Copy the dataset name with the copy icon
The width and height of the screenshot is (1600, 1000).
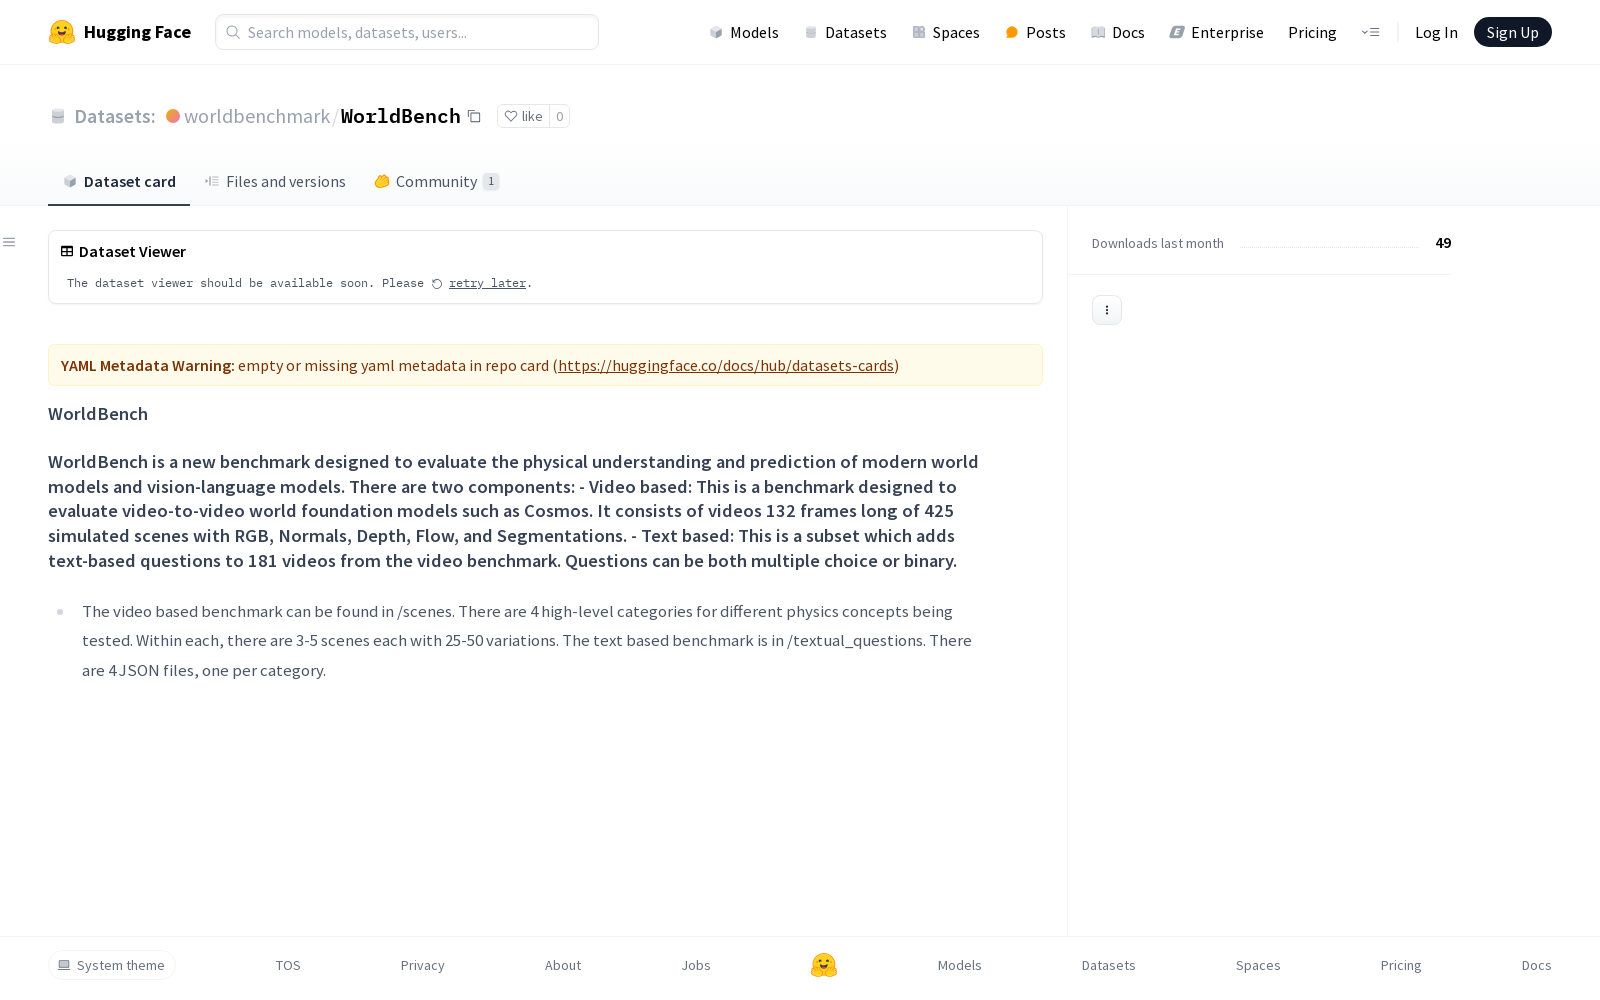(474, 117)
